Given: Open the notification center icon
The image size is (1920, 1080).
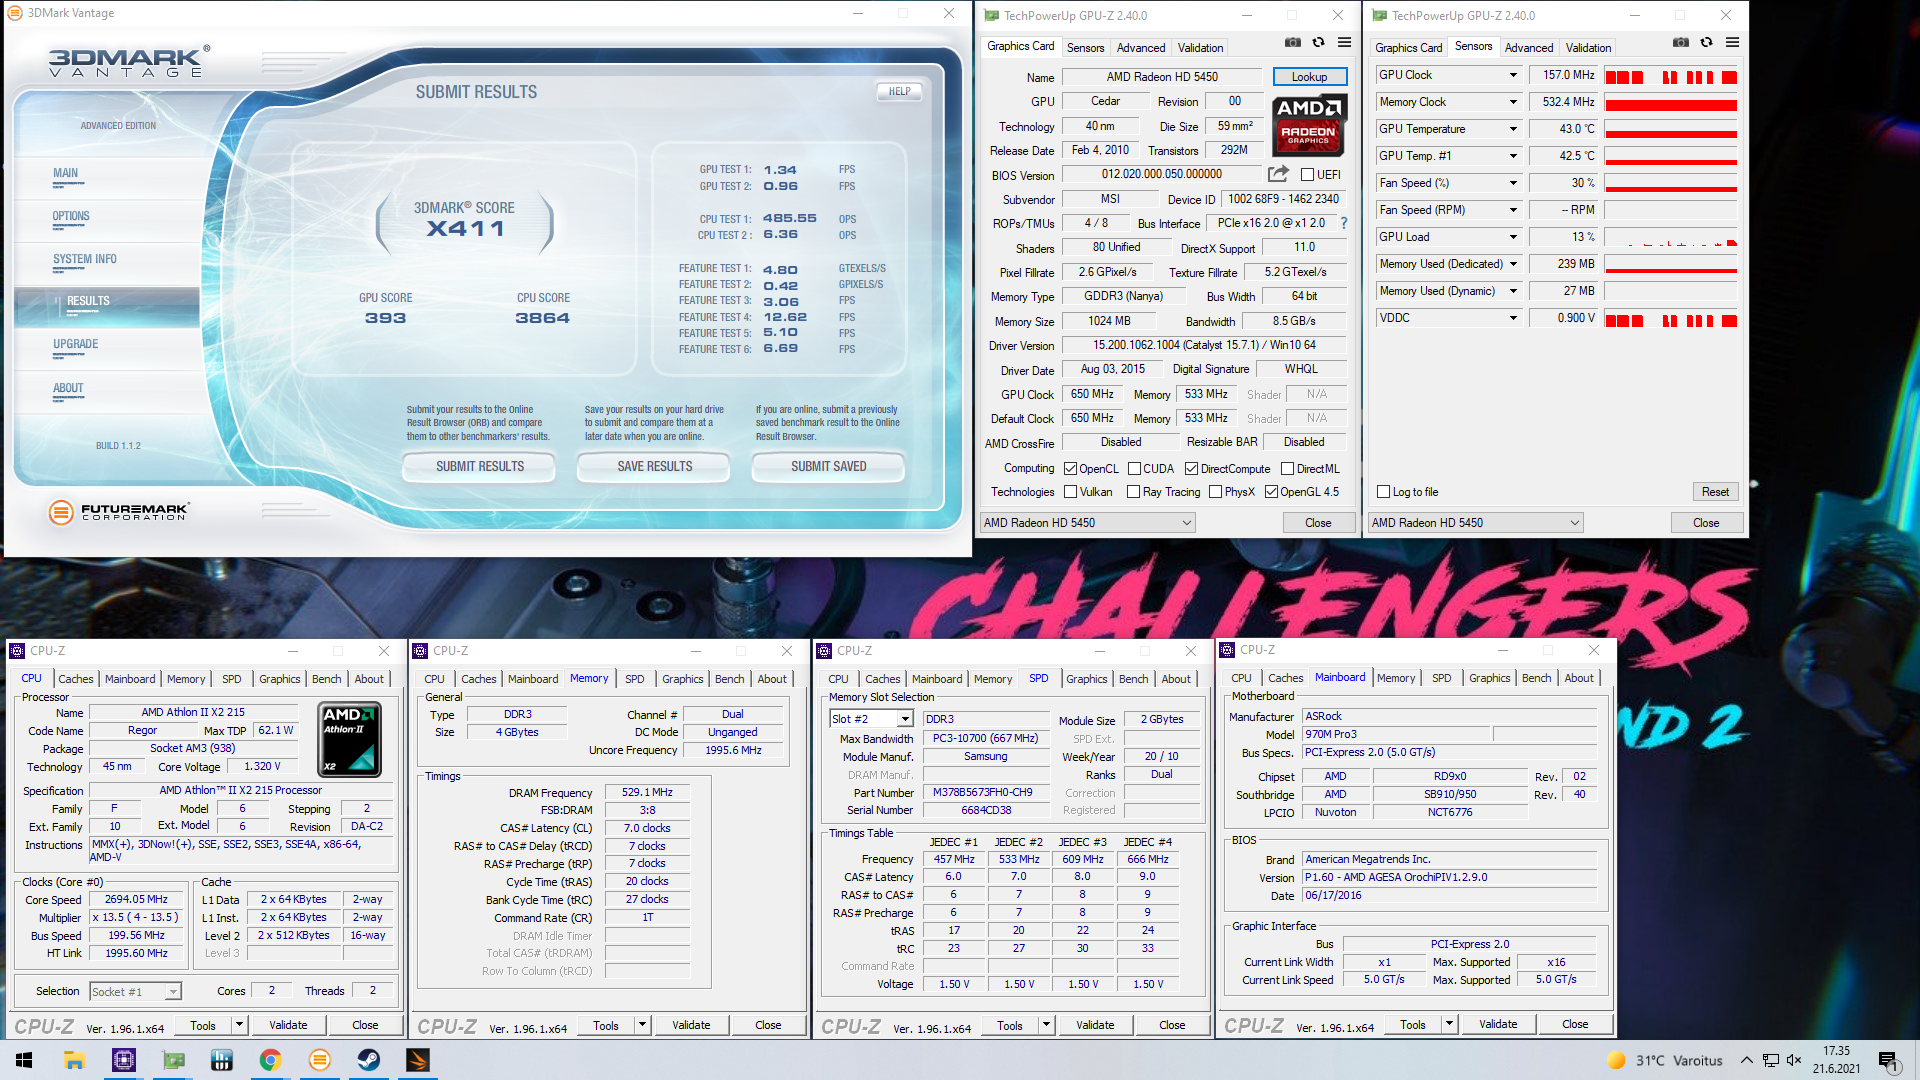Looking at the screenshot, I should click(x=1889, y=1061).
